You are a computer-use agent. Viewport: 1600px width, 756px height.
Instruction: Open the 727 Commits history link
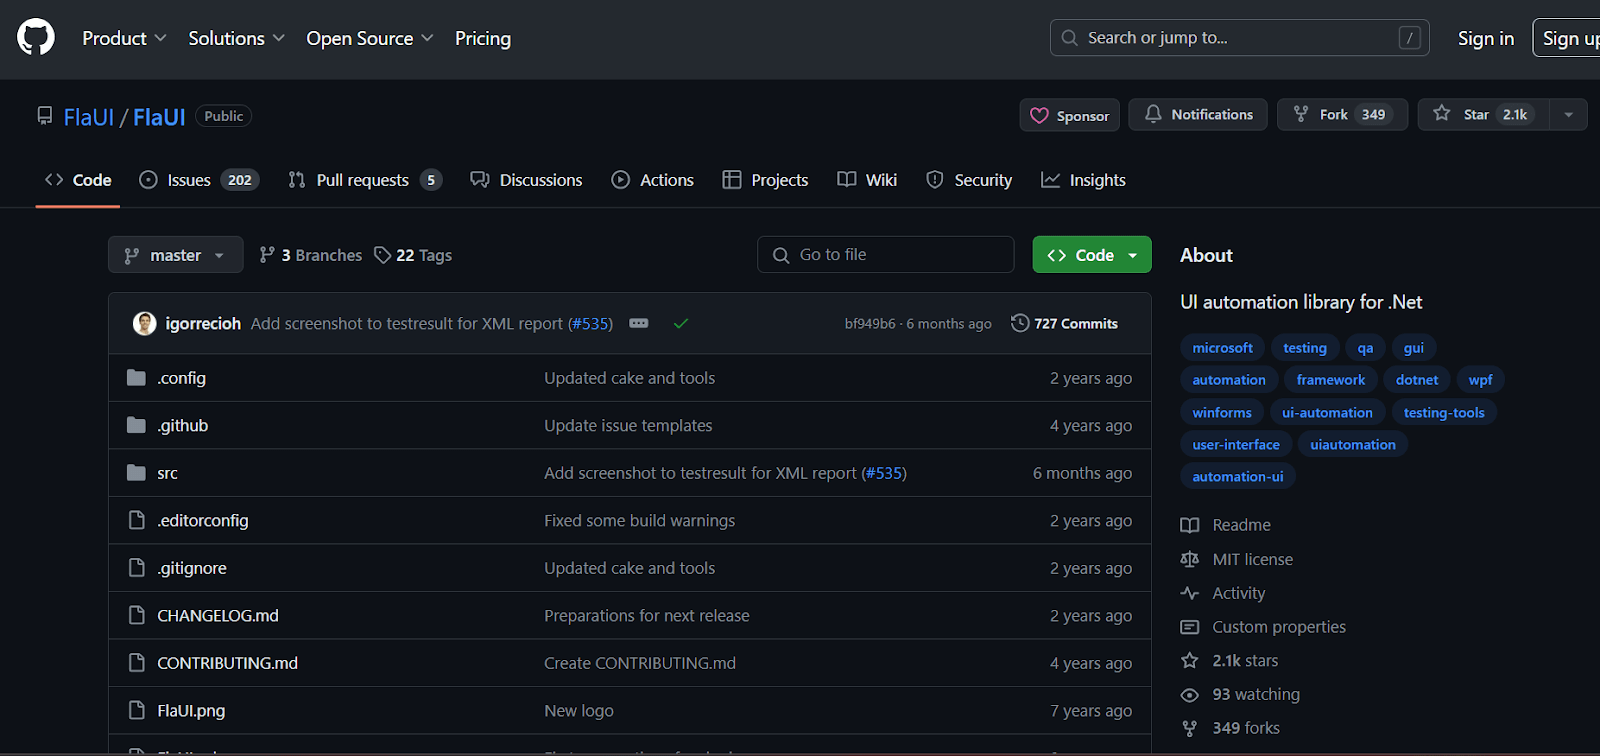(1065, 323)
